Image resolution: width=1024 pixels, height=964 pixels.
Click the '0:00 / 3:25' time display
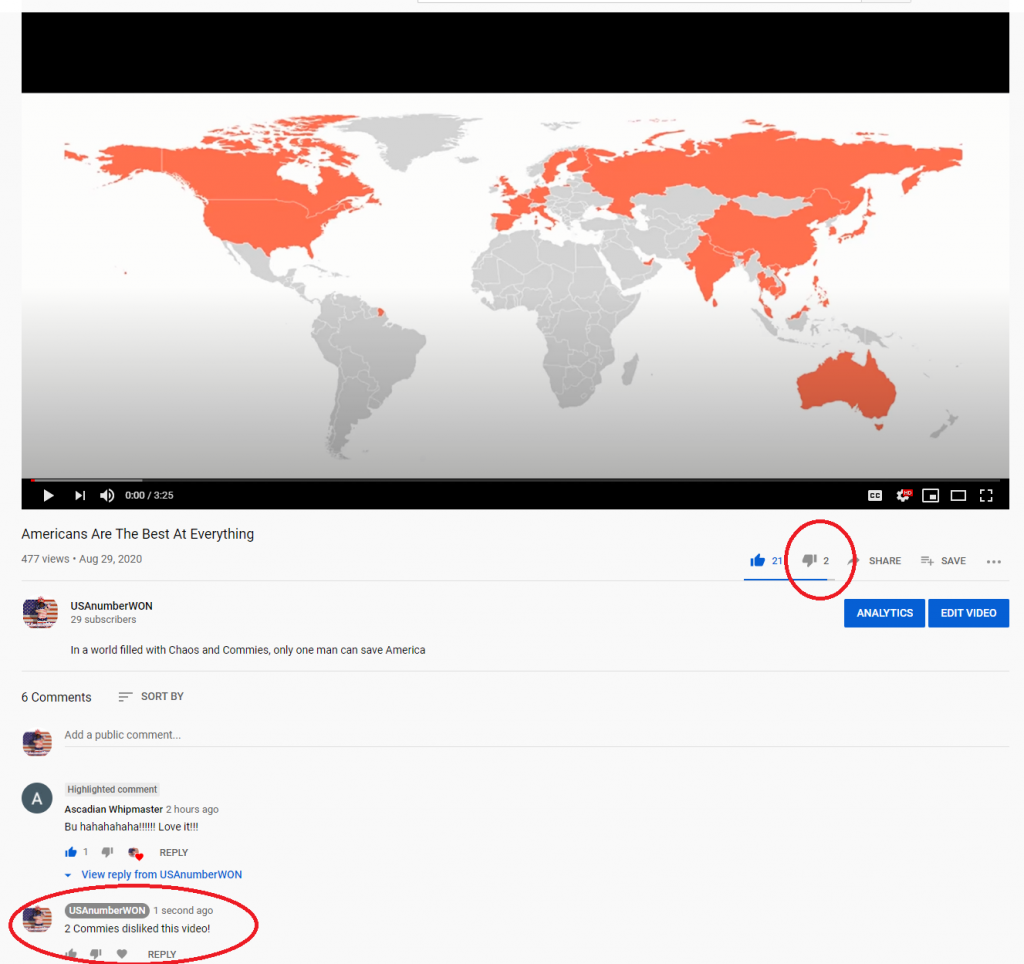tap(150, 496)
